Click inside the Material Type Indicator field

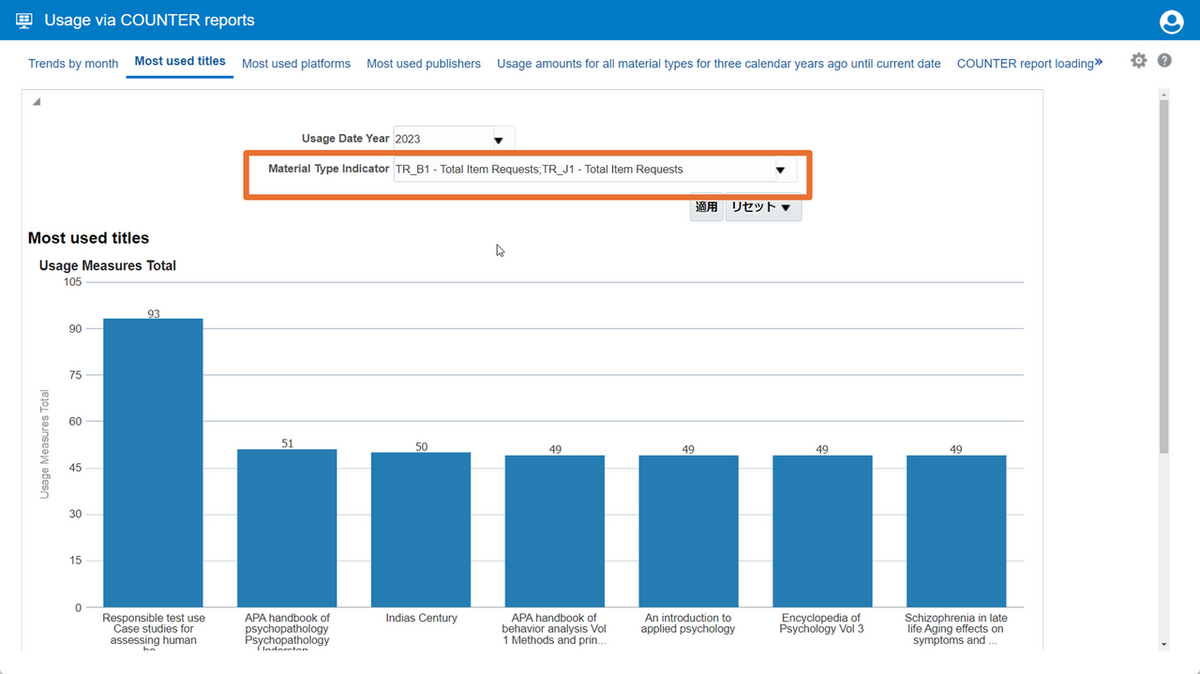click(x=580, y=170)
